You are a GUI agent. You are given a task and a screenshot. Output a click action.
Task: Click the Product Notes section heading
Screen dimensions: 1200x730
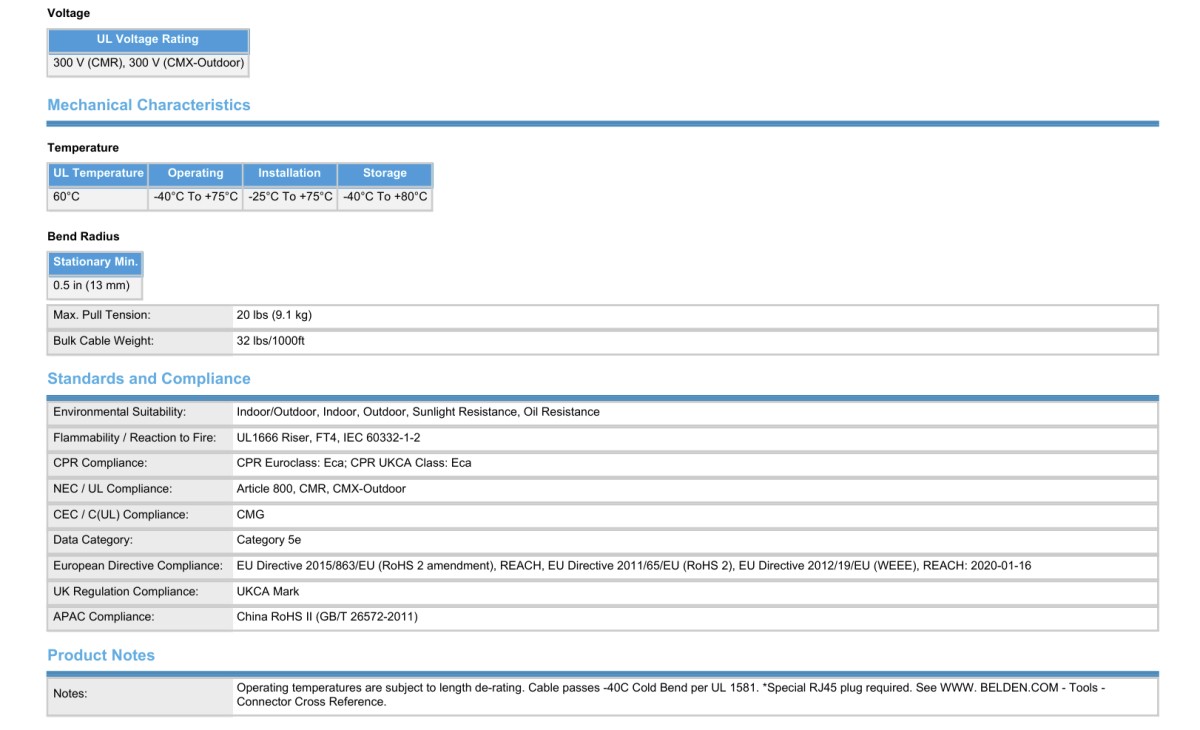point(101,656)
